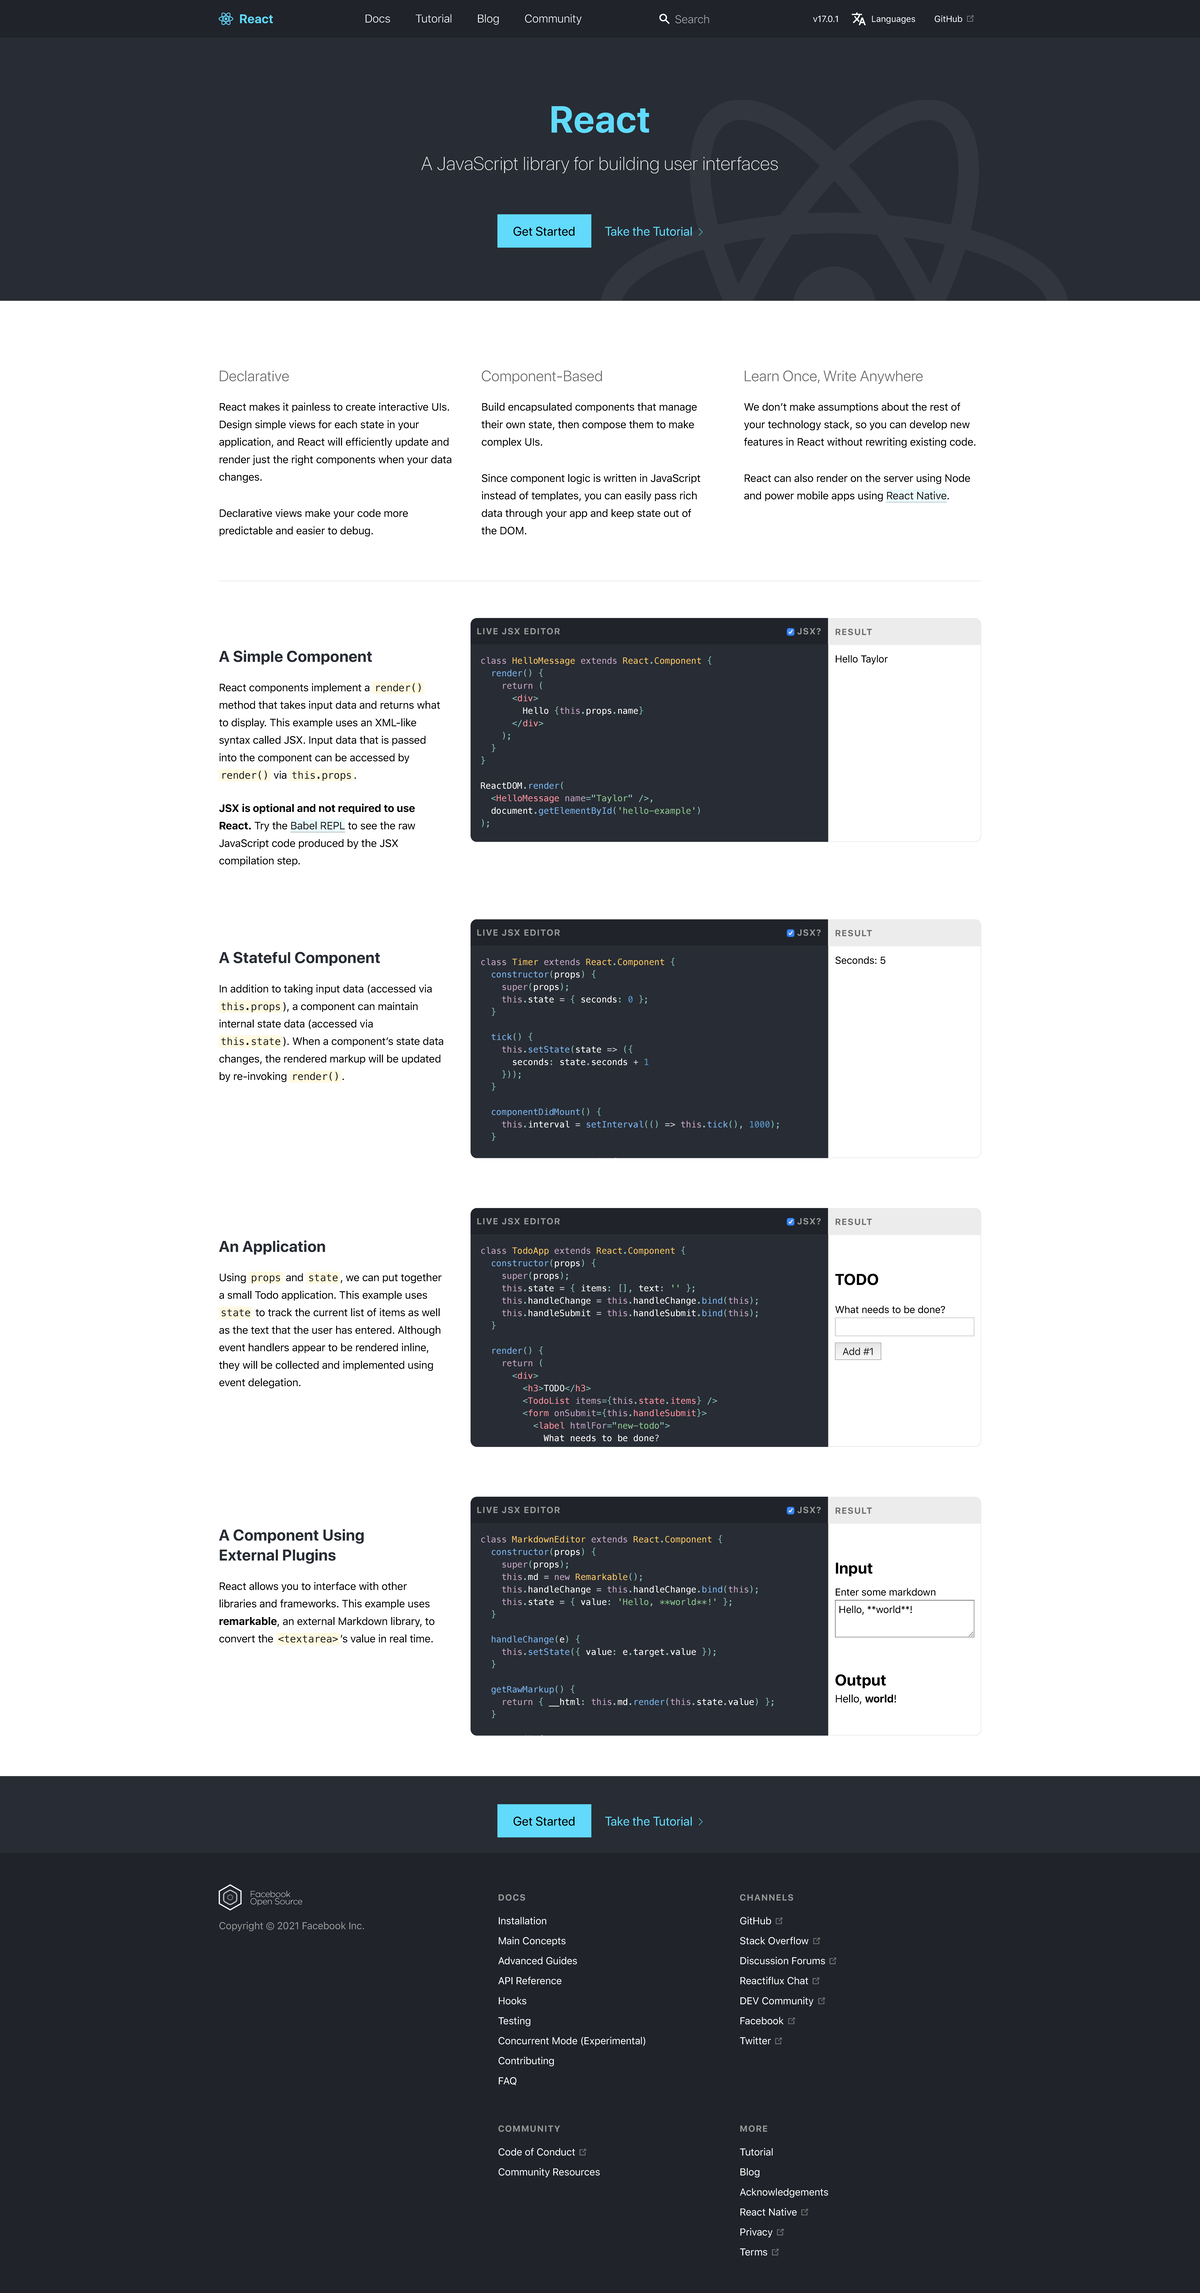This screenshot has width=1200, height=2293.
Task: Toggle JSX? checkbox in the Stateful Component editor
Action: click(x=790, y=932)
